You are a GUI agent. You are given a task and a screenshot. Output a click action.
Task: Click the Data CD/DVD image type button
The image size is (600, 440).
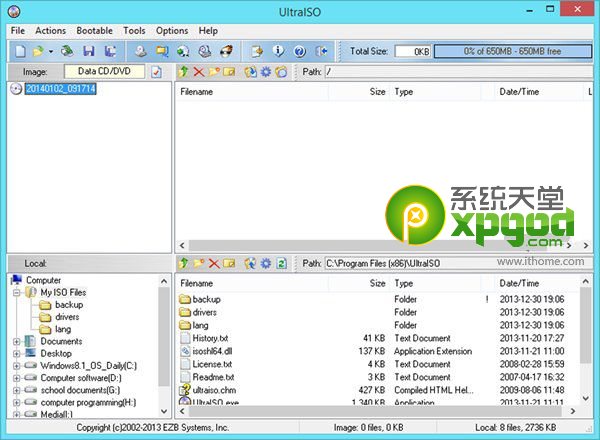[x=104, y=71]
